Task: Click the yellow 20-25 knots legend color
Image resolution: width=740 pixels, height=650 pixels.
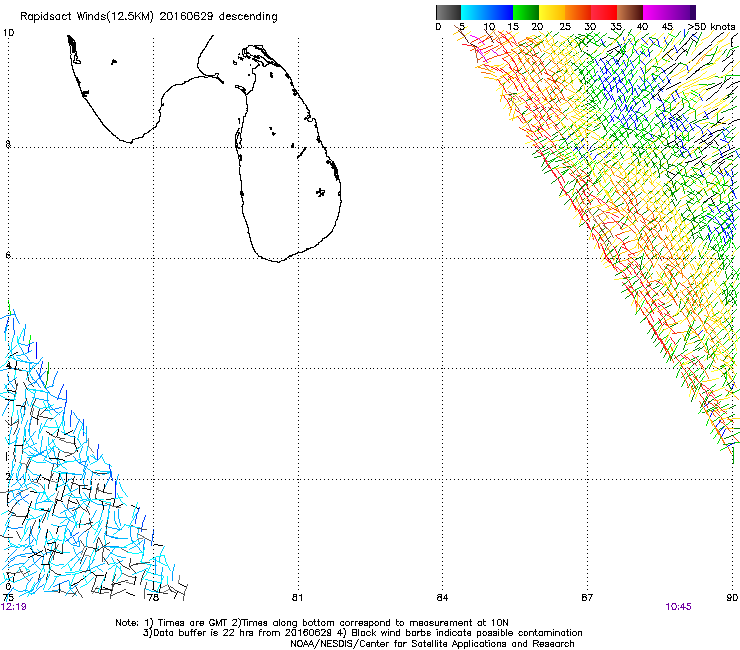Action: click(x=552, y=12)
